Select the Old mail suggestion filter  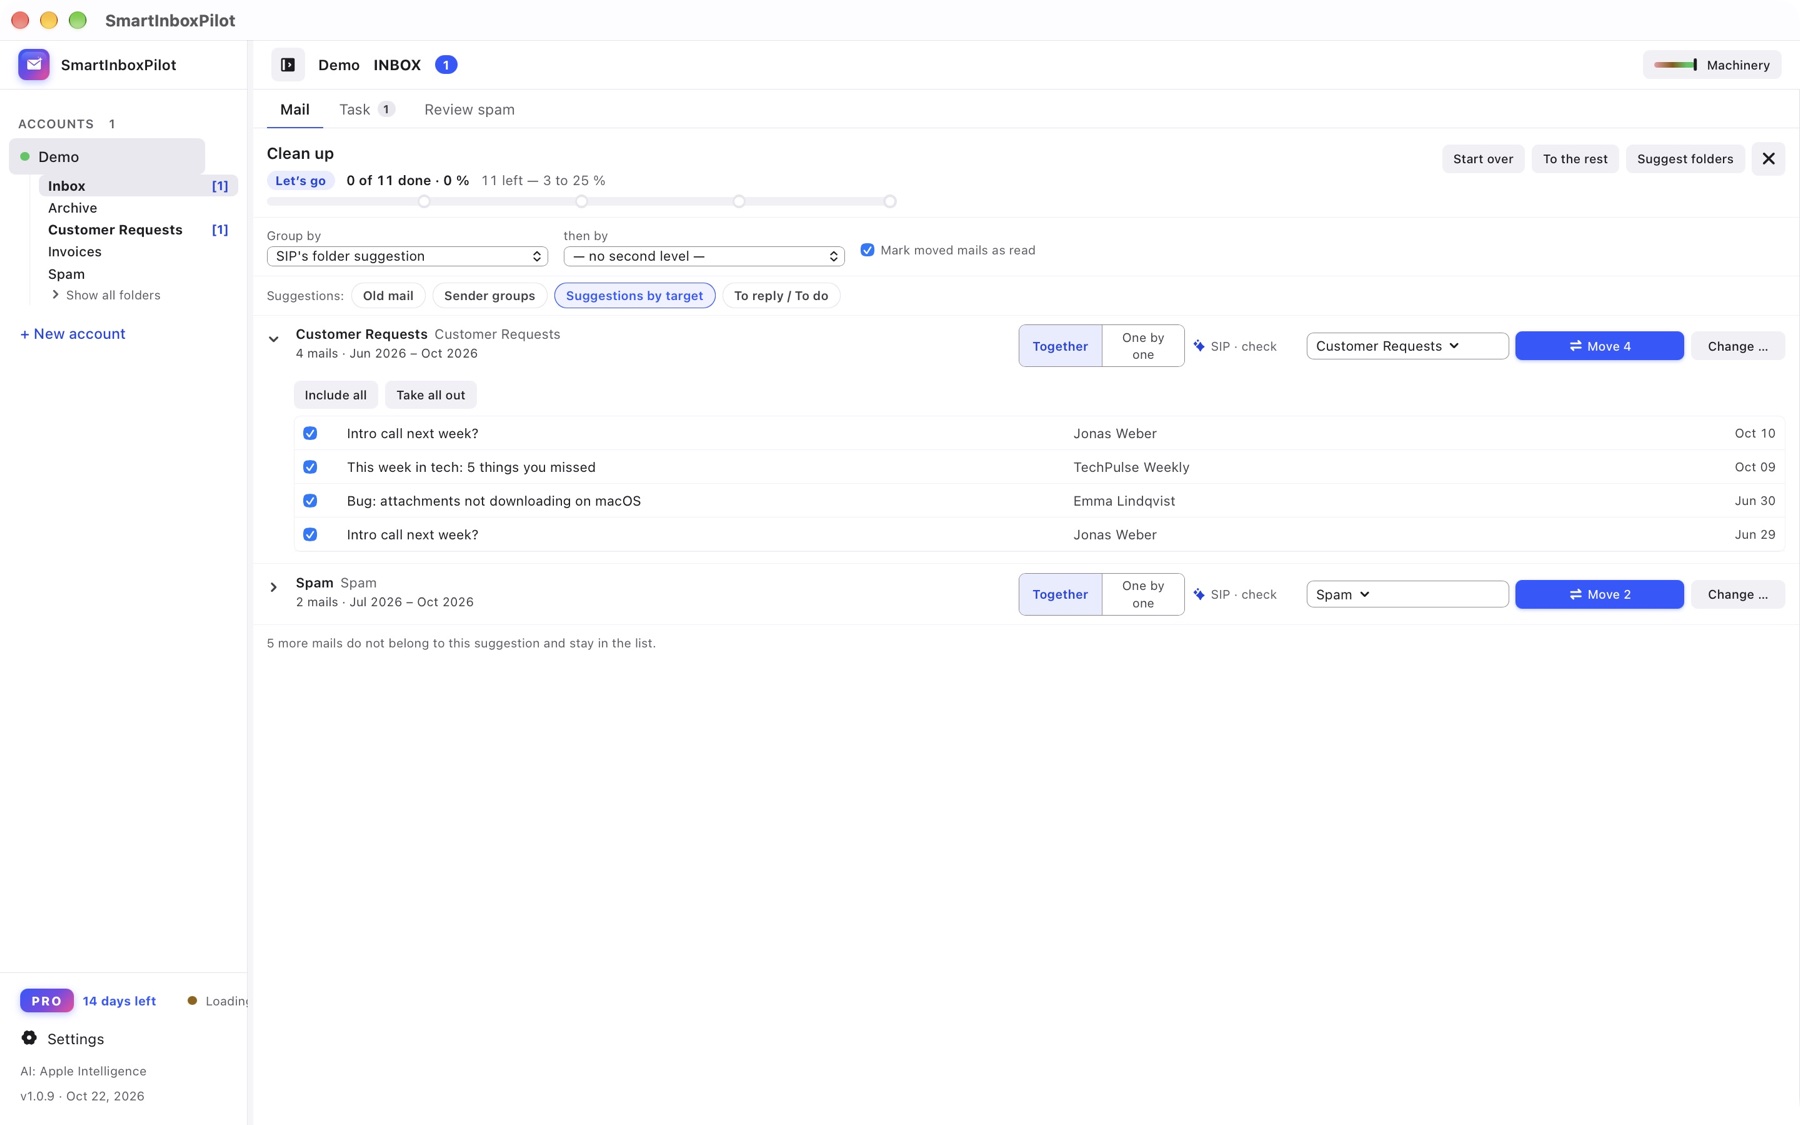tap(388, 296)
